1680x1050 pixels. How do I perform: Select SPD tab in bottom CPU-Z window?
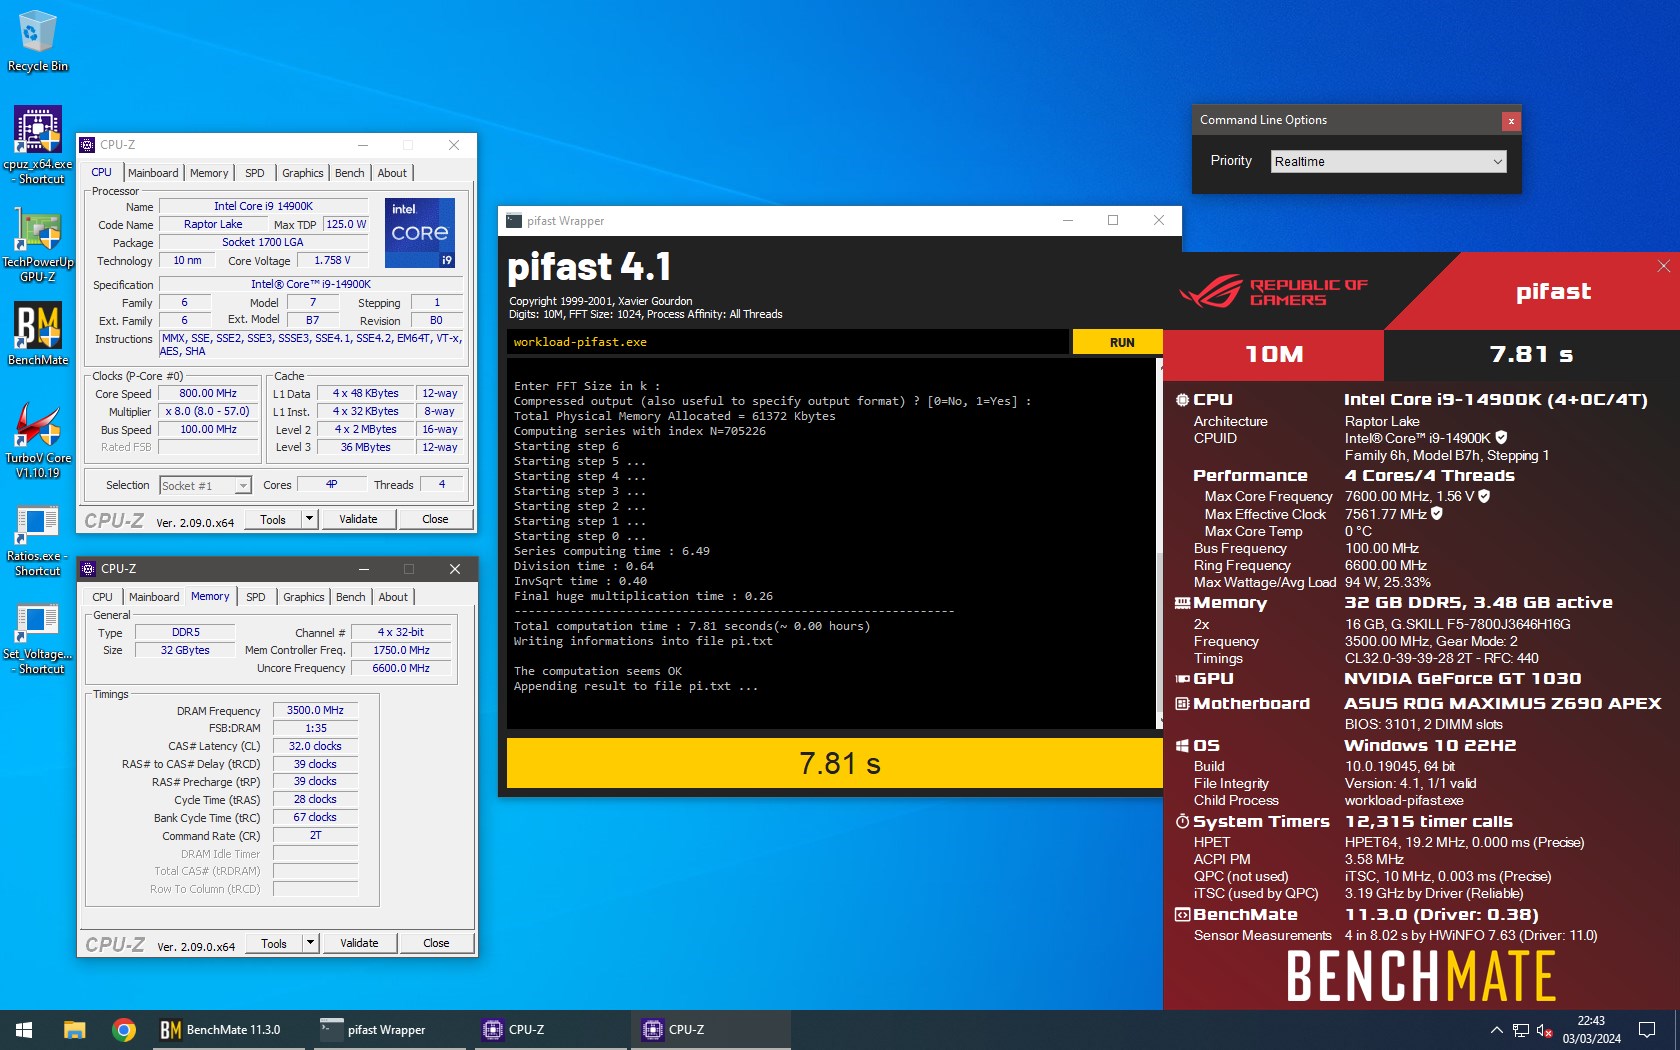(256, 597)
